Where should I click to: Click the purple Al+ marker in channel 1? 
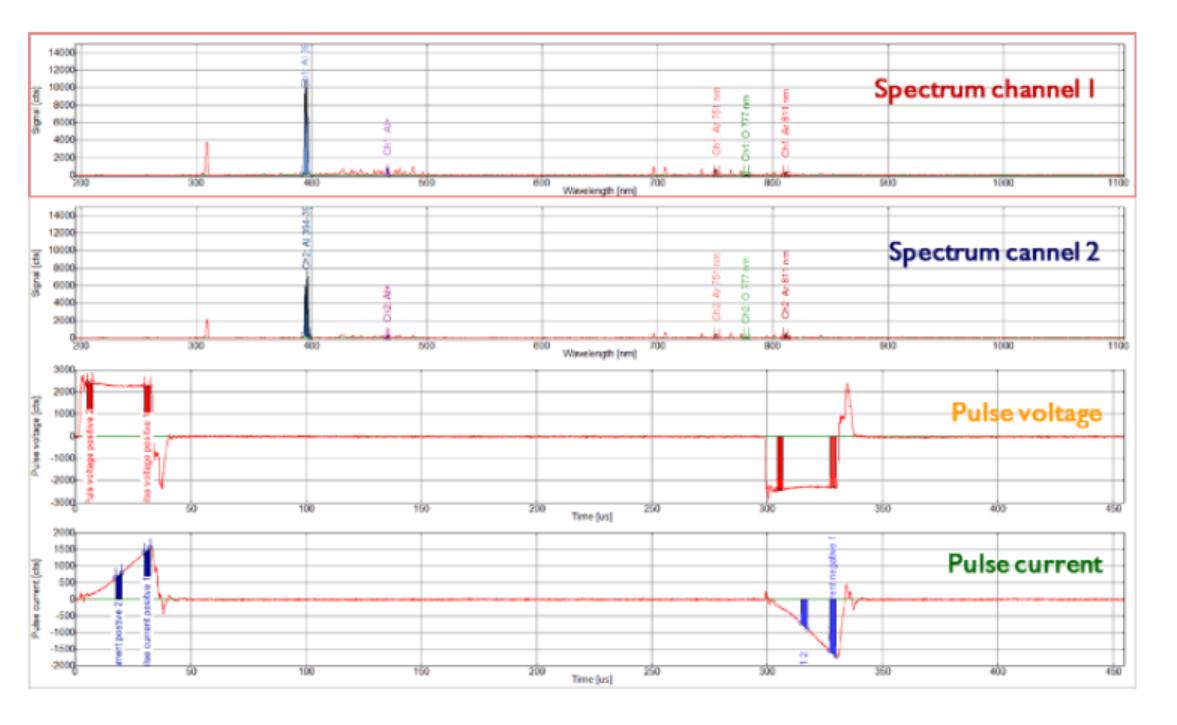pyautogui.click(x=388, y=140)
